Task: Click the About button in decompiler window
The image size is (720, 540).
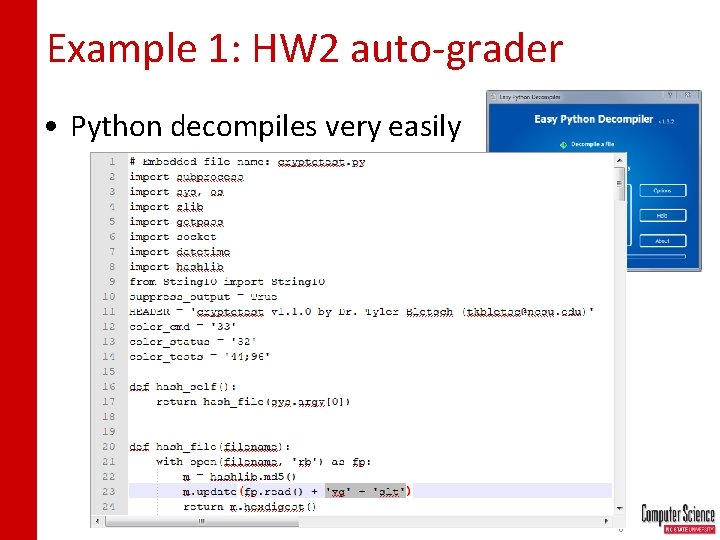Action: [663, 241]
